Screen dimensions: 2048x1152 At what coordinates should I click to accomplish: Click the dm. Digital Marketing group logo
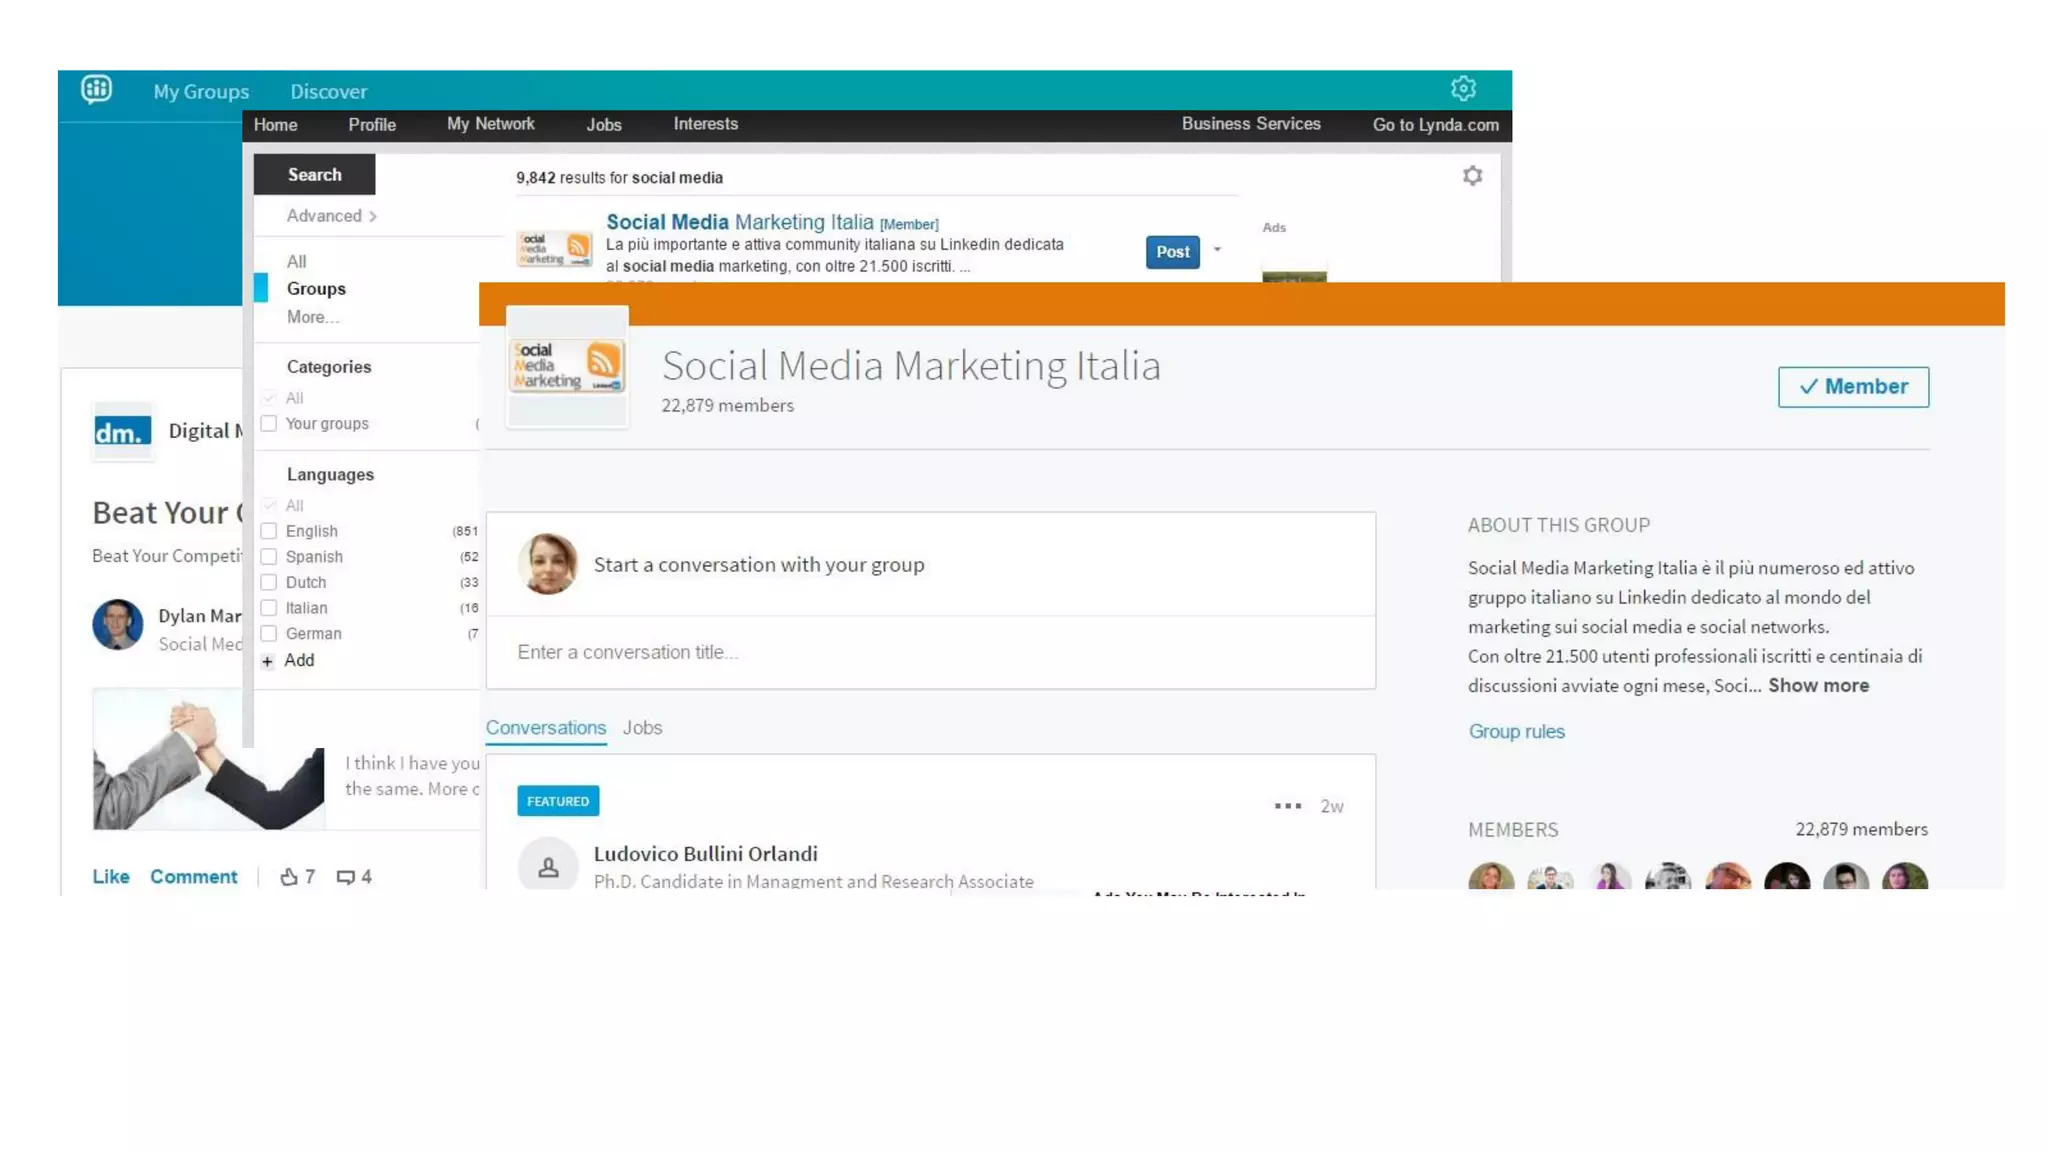[x=123, y=431]
